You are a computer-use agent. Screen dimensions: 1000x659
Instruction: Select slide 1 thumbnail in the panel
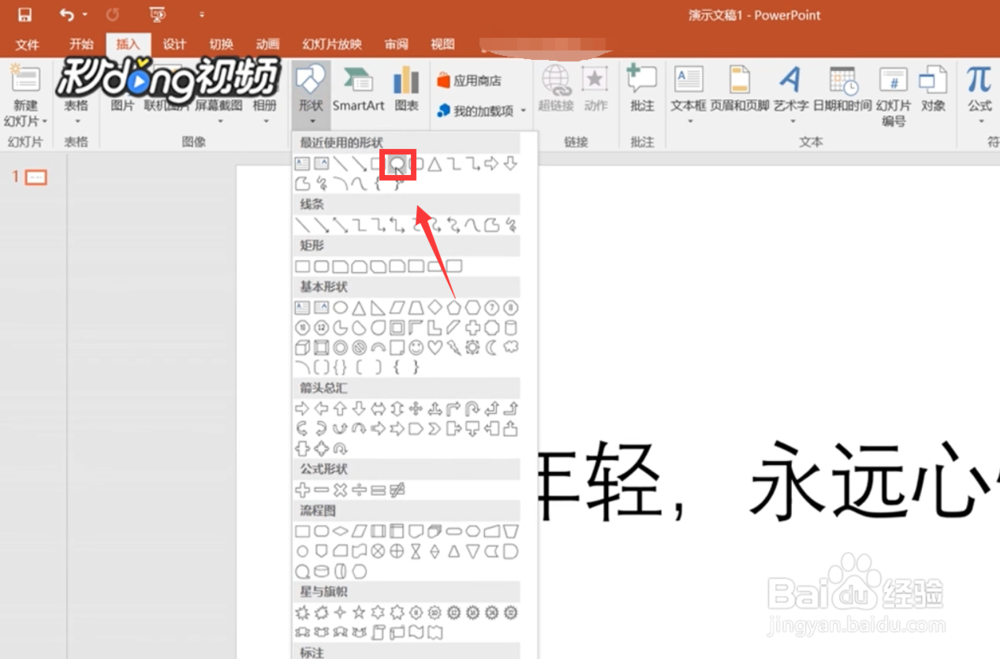pyautogui.click(x=36, y=177)
